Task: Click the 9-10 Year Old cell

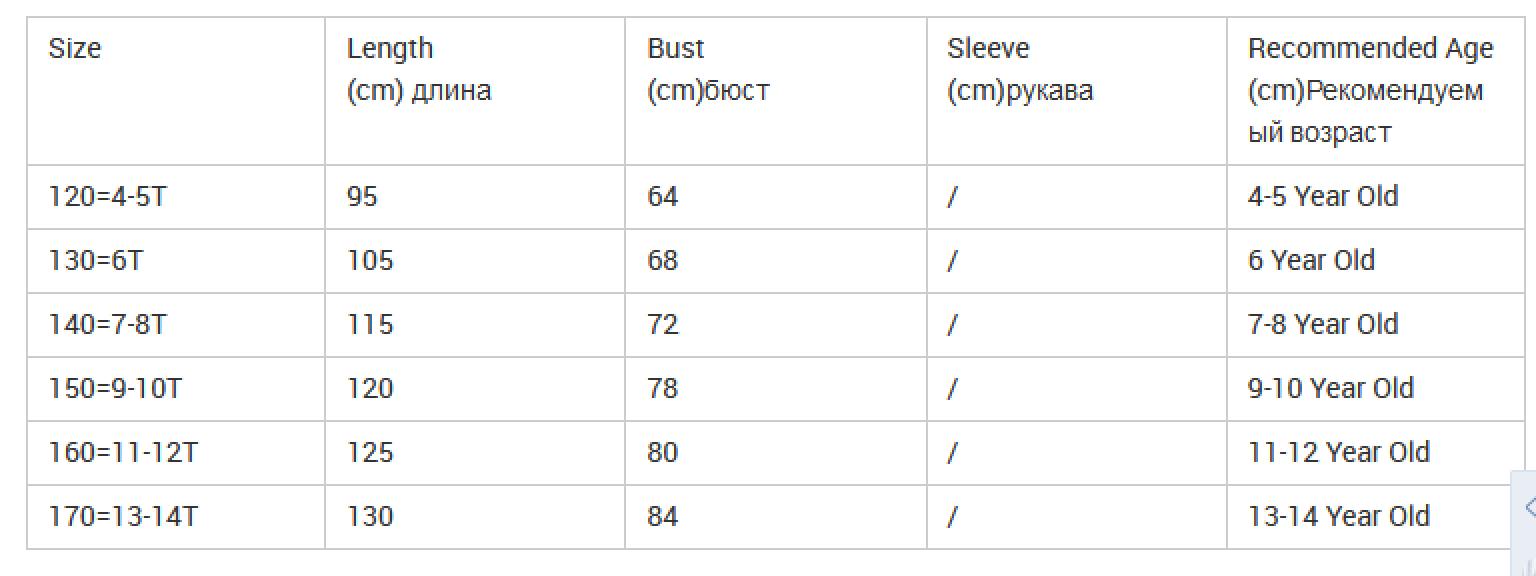Action: (1376, 389)
